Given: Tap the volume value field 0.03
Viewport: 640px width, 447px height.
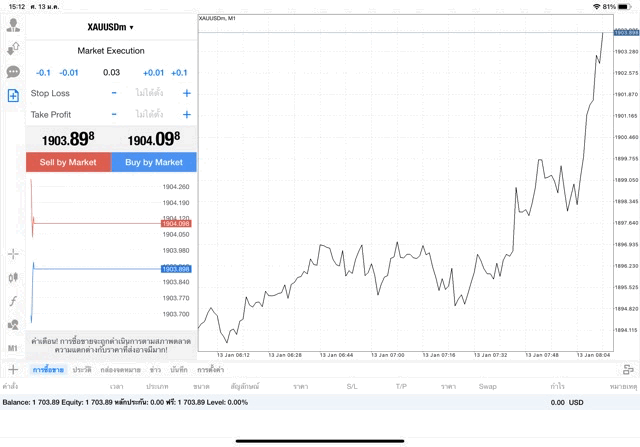Looking at the screenshot, I should [111, 72].
